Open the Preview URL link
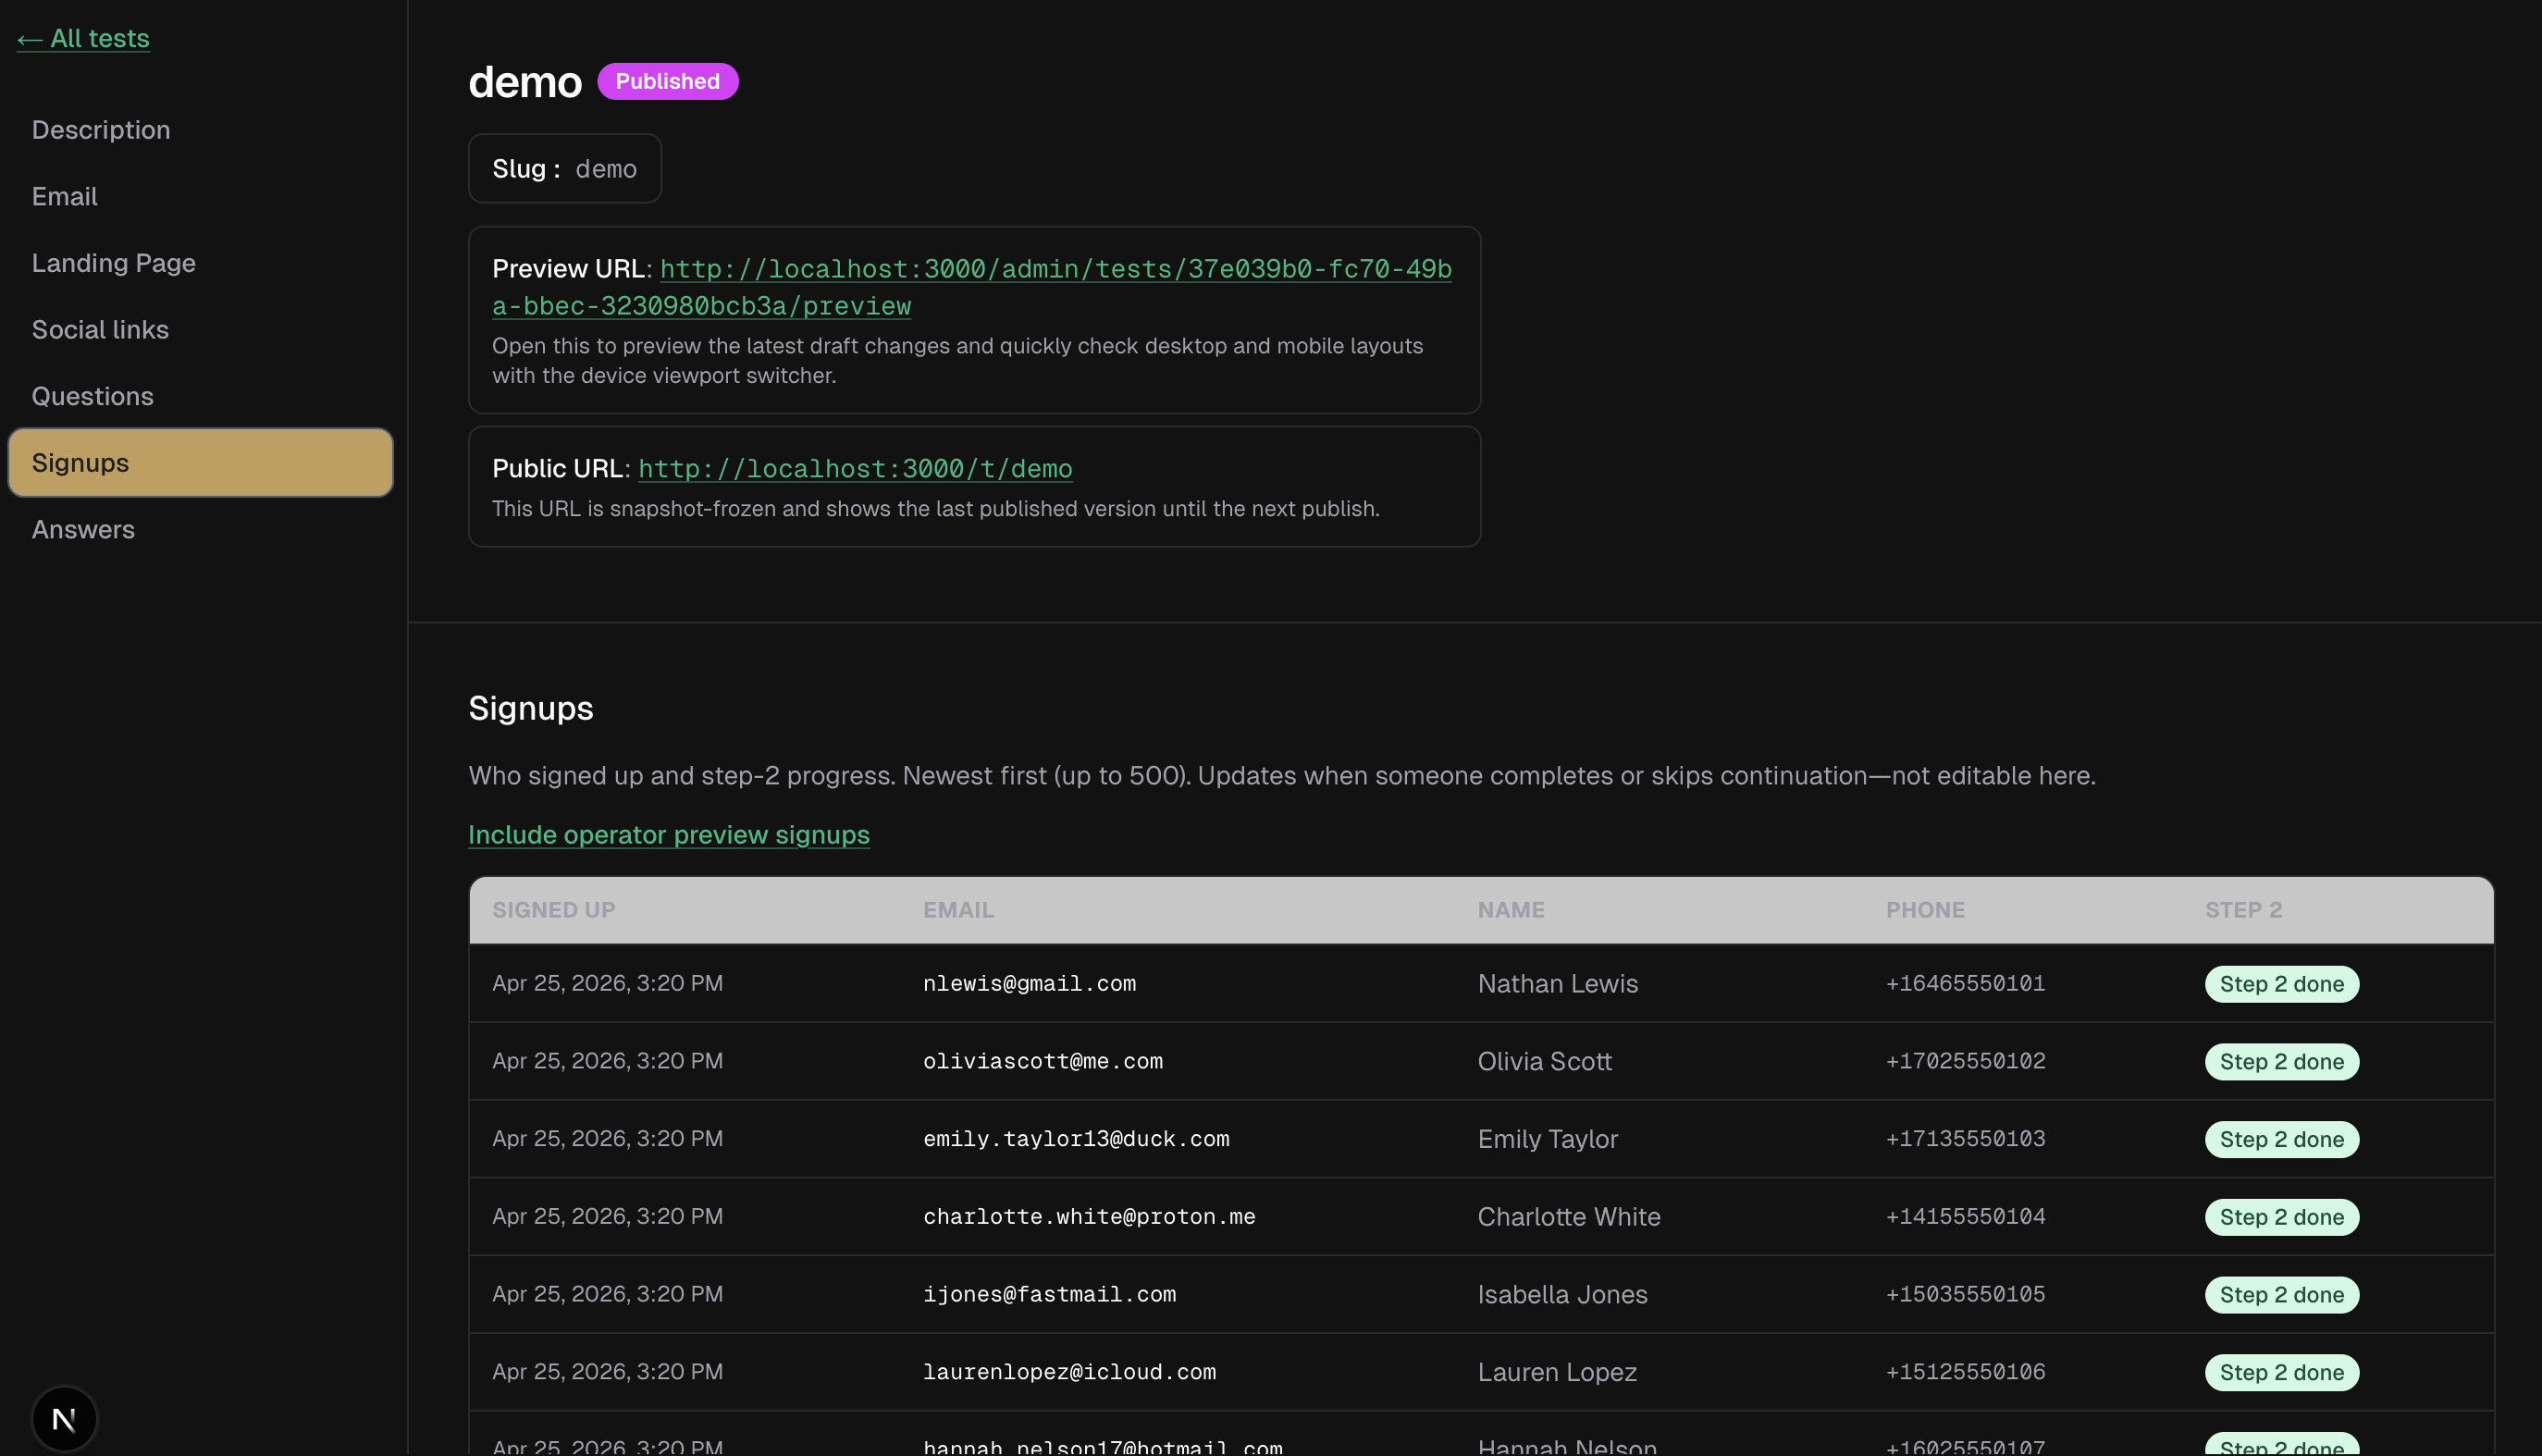 click(x=972, y=287)
